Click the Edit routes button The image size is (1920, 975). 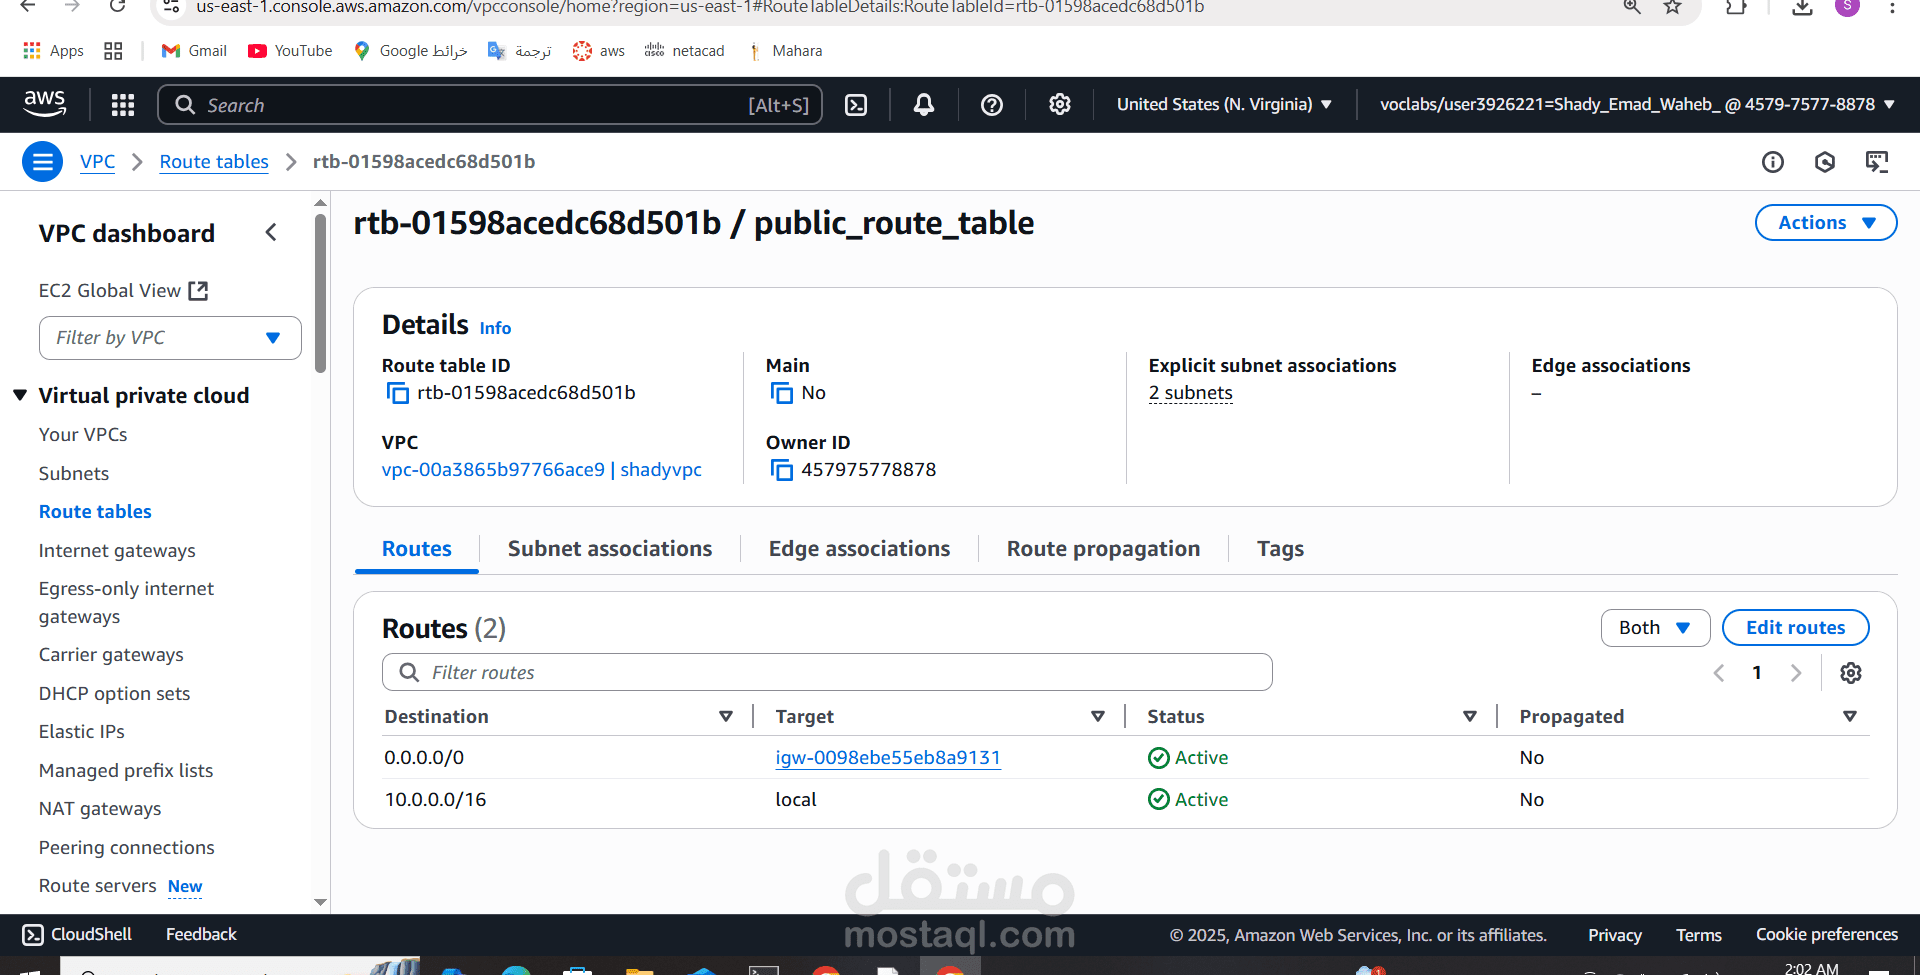point(1795,628)
